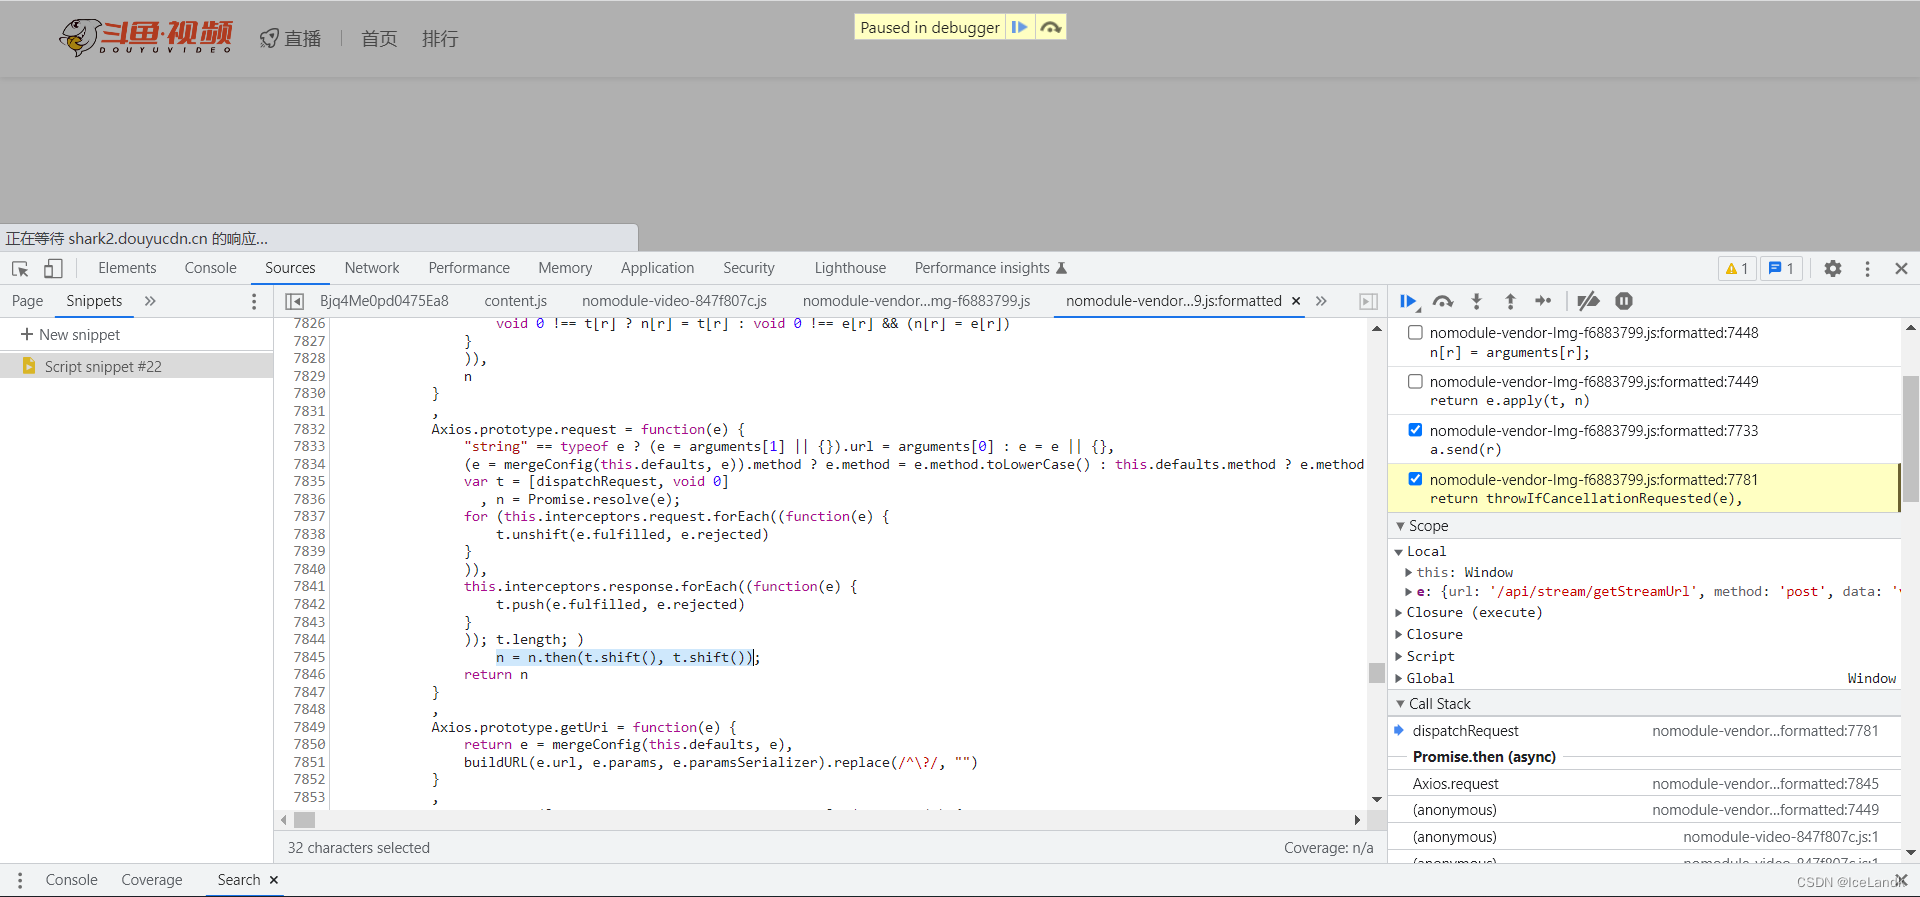Screen dimensions: 1920x897
Task: Click the inspect element picker icon
Action: [20, 268]
